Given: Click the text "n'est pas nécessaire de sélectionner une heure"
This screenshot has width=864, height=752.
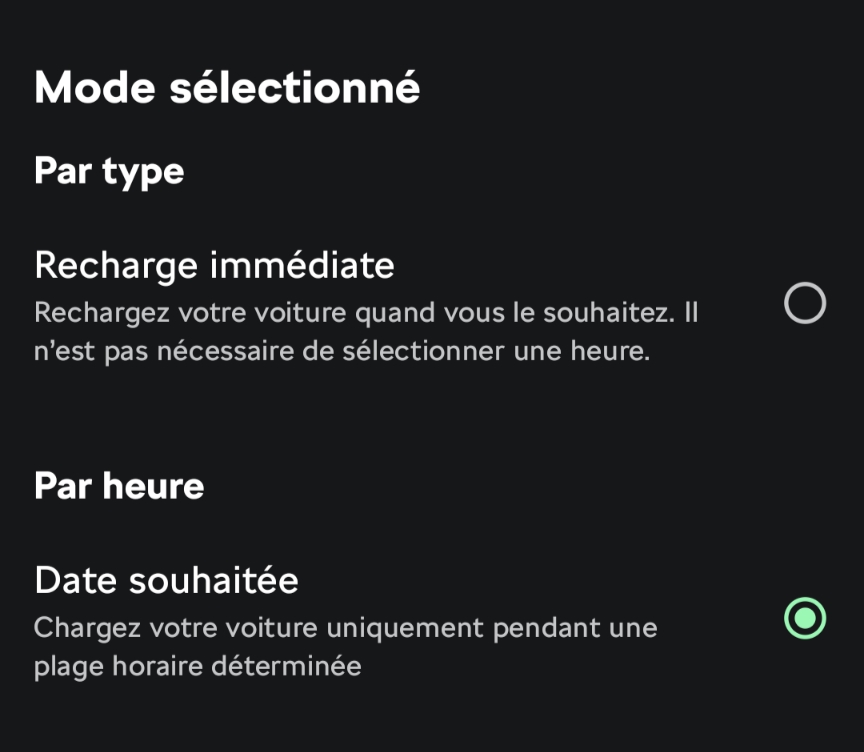Looking at the screenshot, I should click(341, 352).
